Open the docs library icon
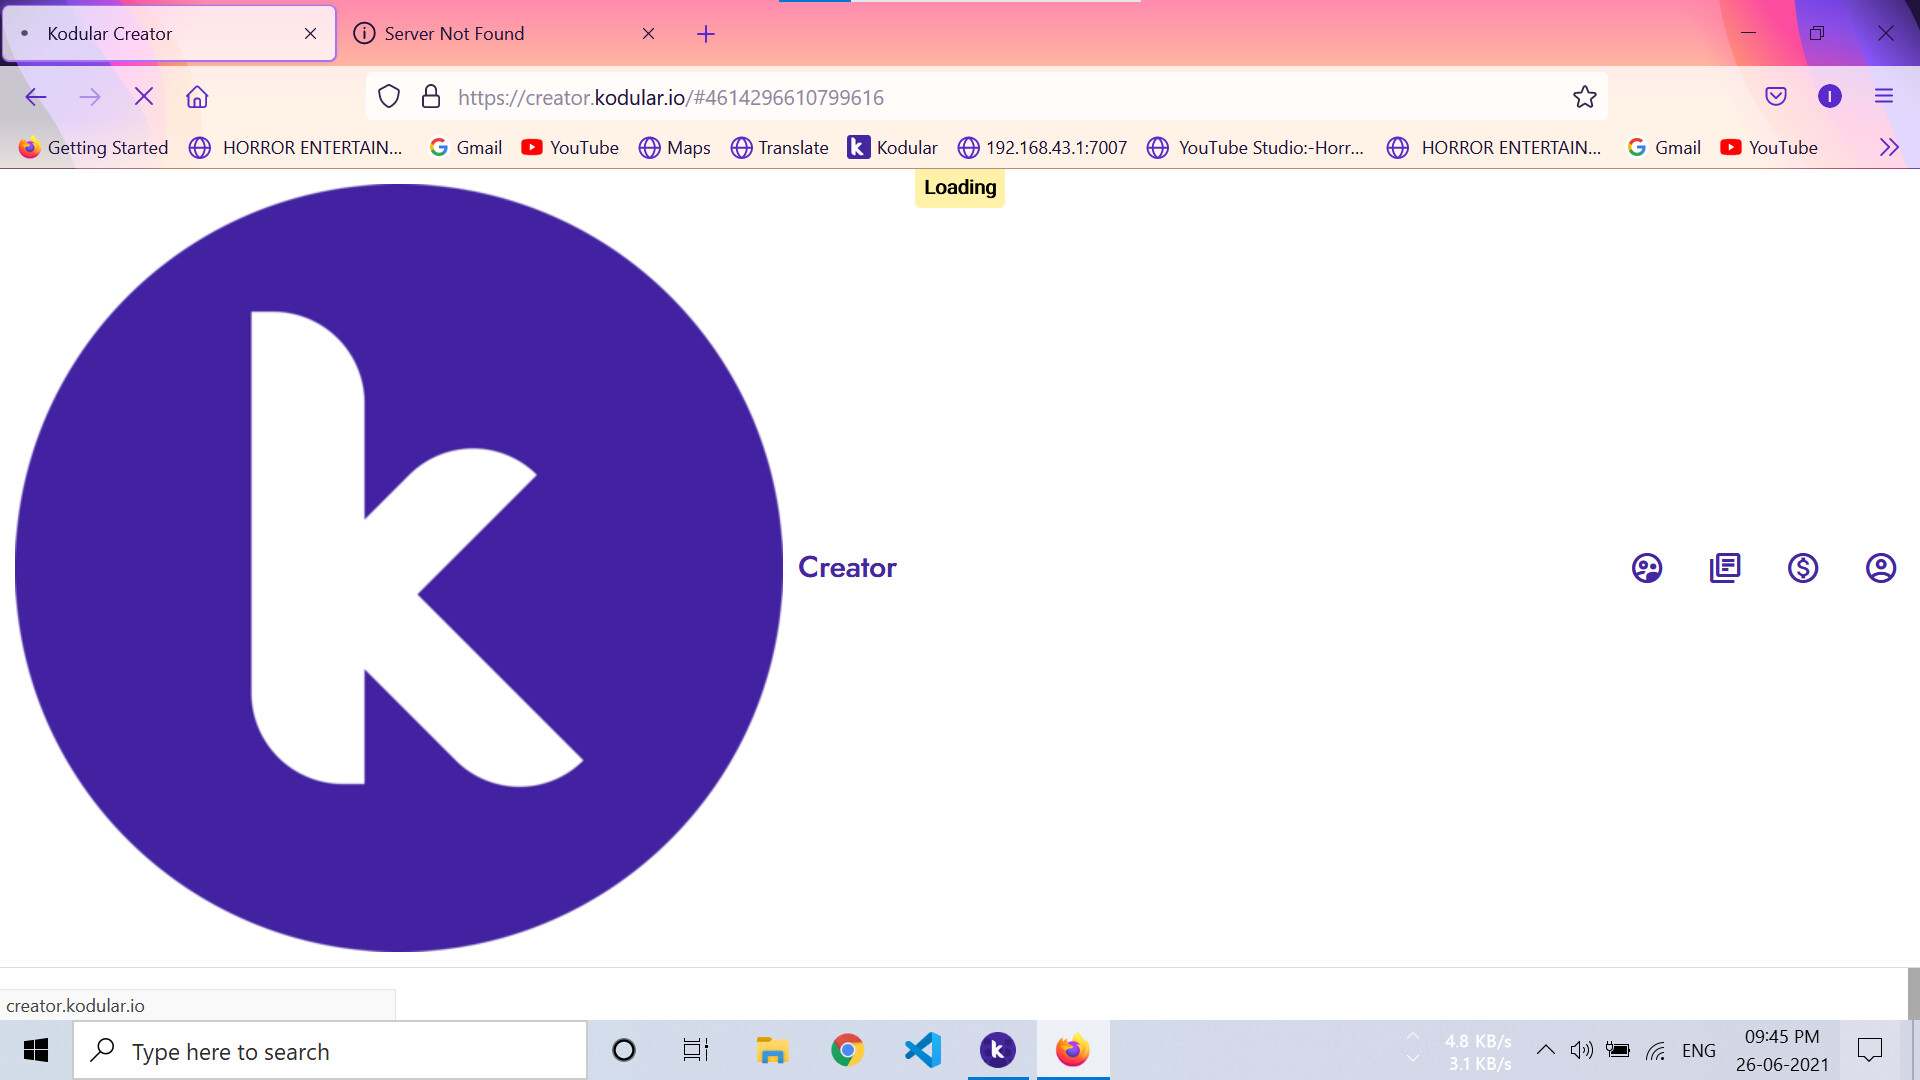This screenshot has width=1920, height=1080. pos(1724,568)
